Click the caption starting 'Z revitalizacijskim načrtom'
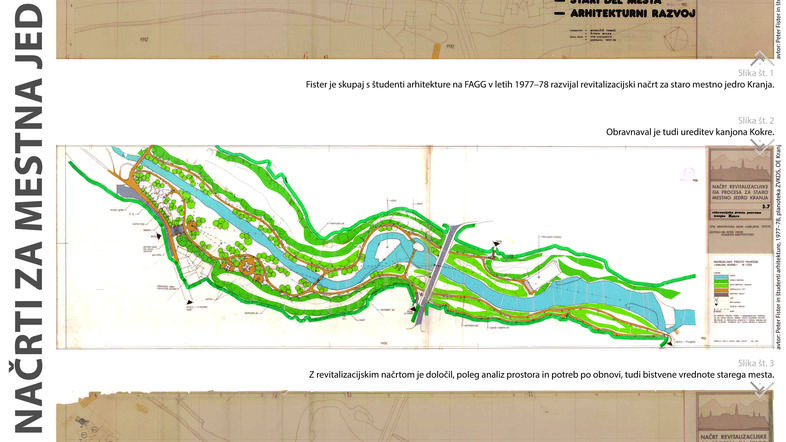Viewport: 786px width, 442px height. tap(541, 374)
